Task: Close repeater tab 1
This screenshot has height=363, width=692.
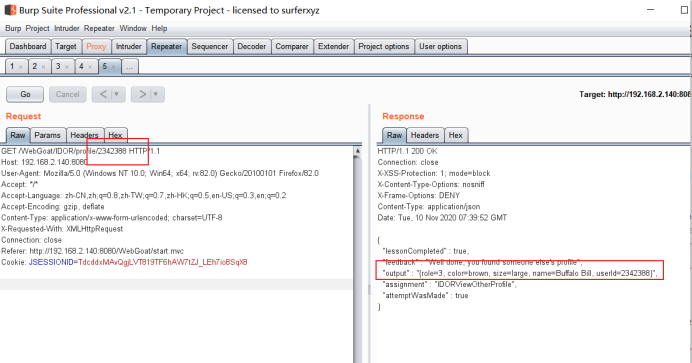Action: tap(20, 67)
